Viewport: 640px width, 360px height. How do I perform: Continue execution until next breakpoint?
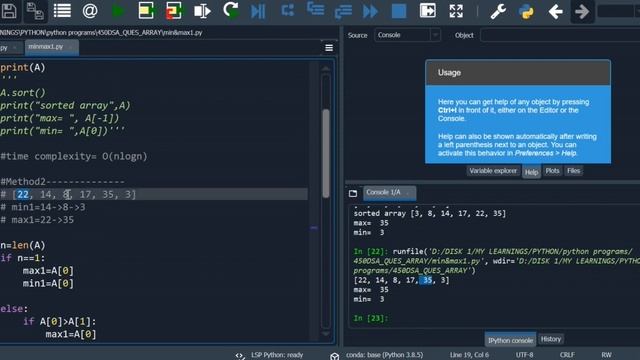[x=370, y=11]
